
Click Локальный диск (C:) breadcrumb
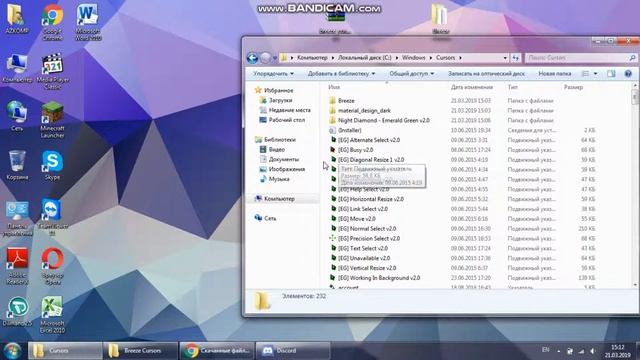click(x=364, y=58)
